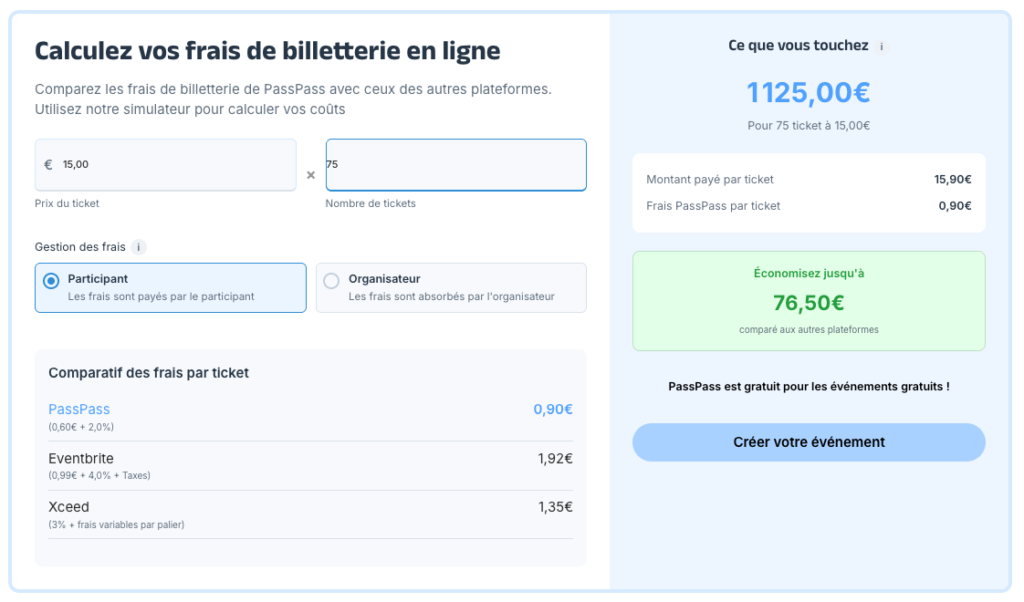1024x602 pixels.
Task: Click the green Économisez jusqu'à savings box
Action: [808, 301]
